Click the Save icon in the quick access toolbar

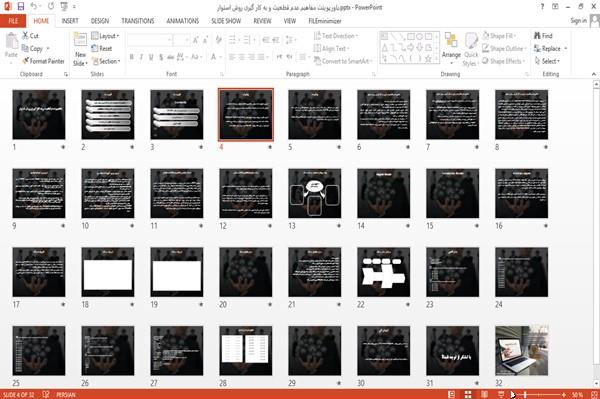tap(21, 7)
